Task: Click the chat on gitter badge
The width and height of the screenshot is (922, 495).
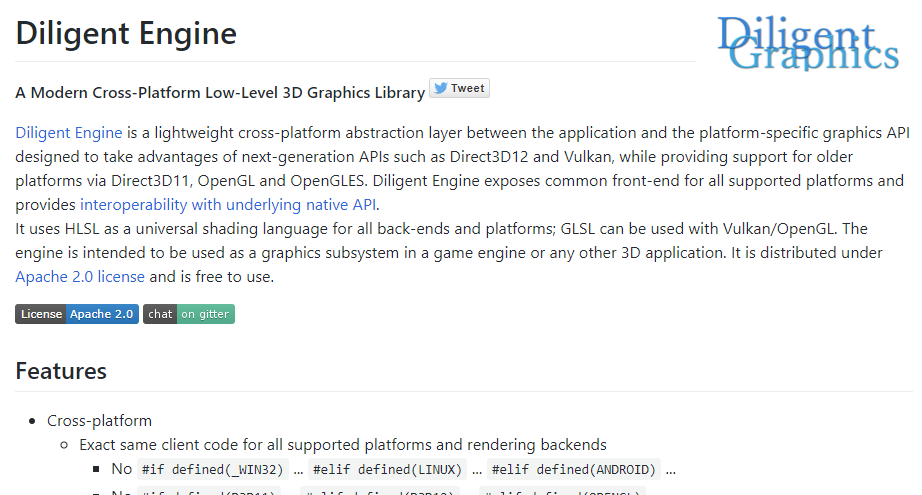Action: (x=189, y=314)
